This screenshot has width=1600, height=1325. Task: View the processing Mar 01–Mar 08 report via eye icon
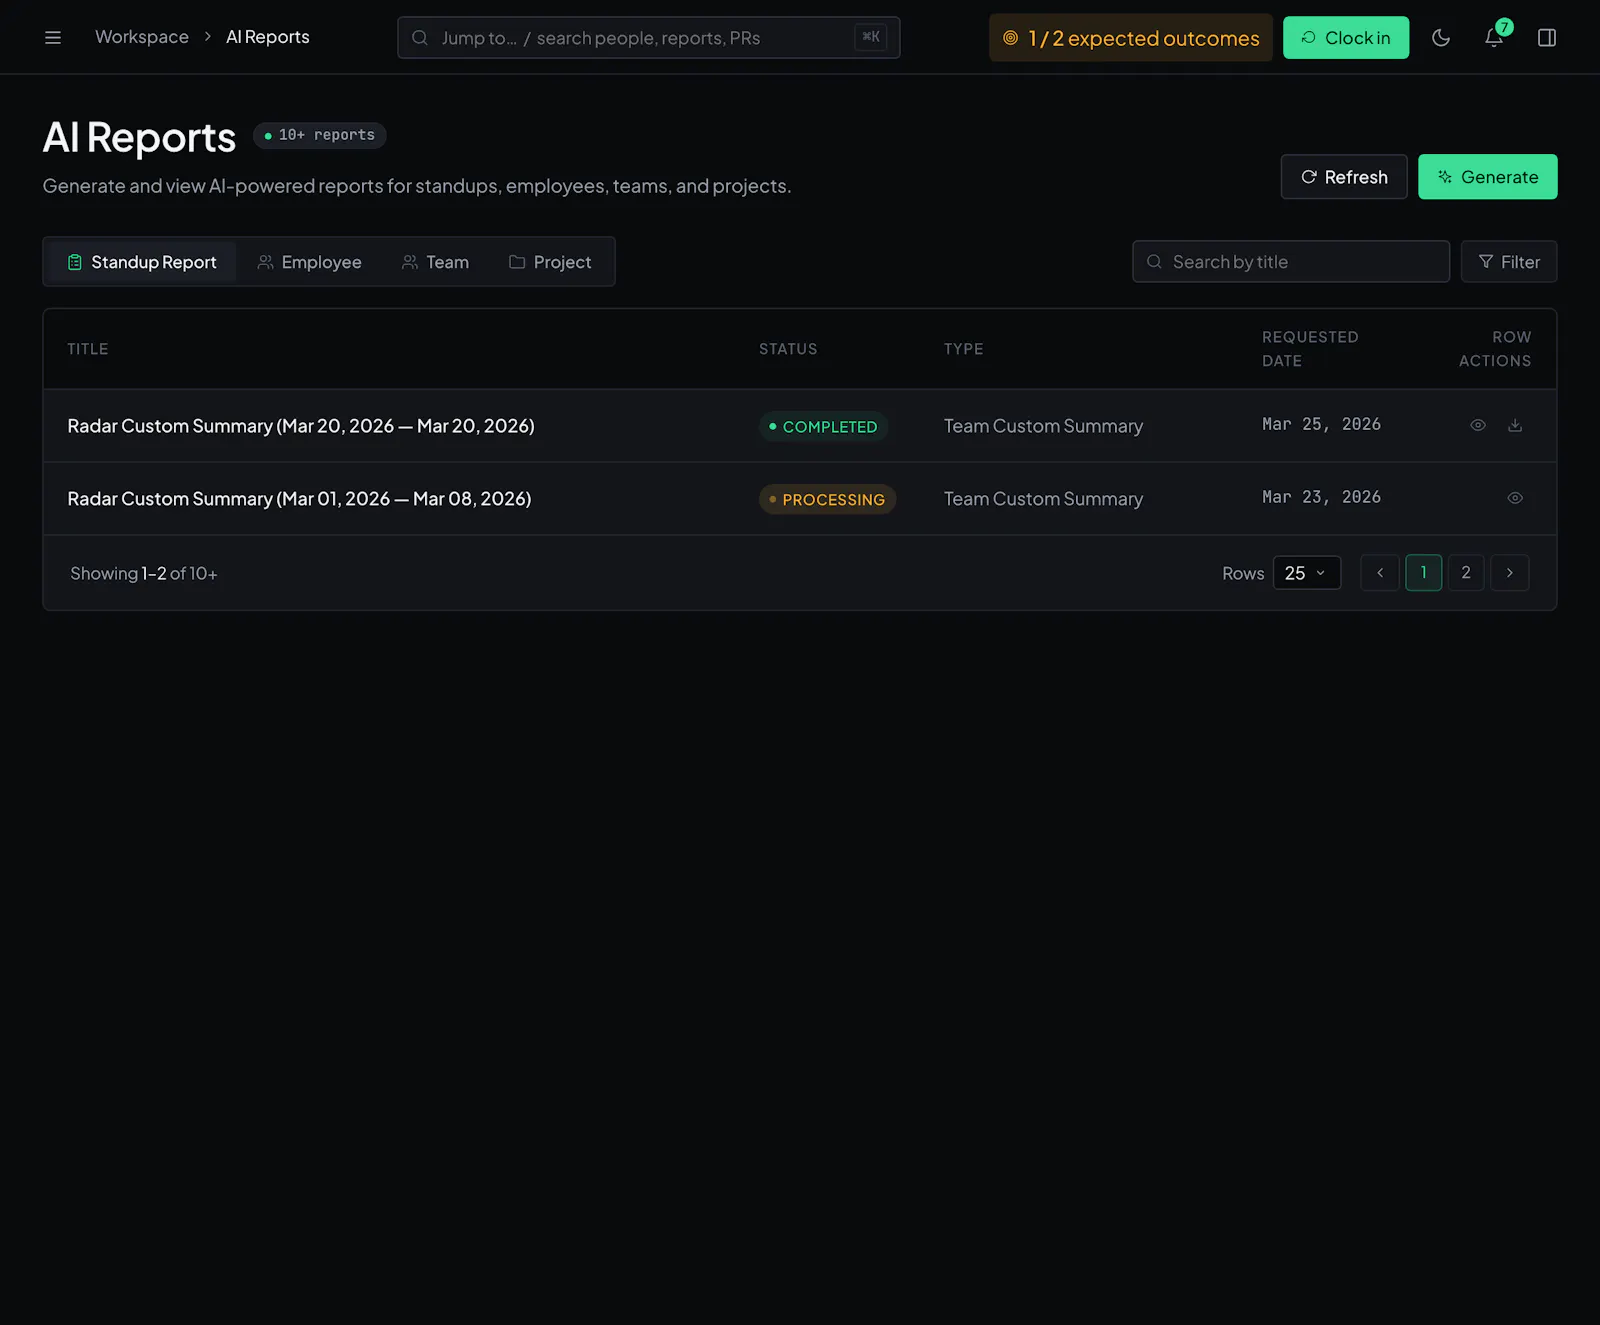pos(1515,498)
